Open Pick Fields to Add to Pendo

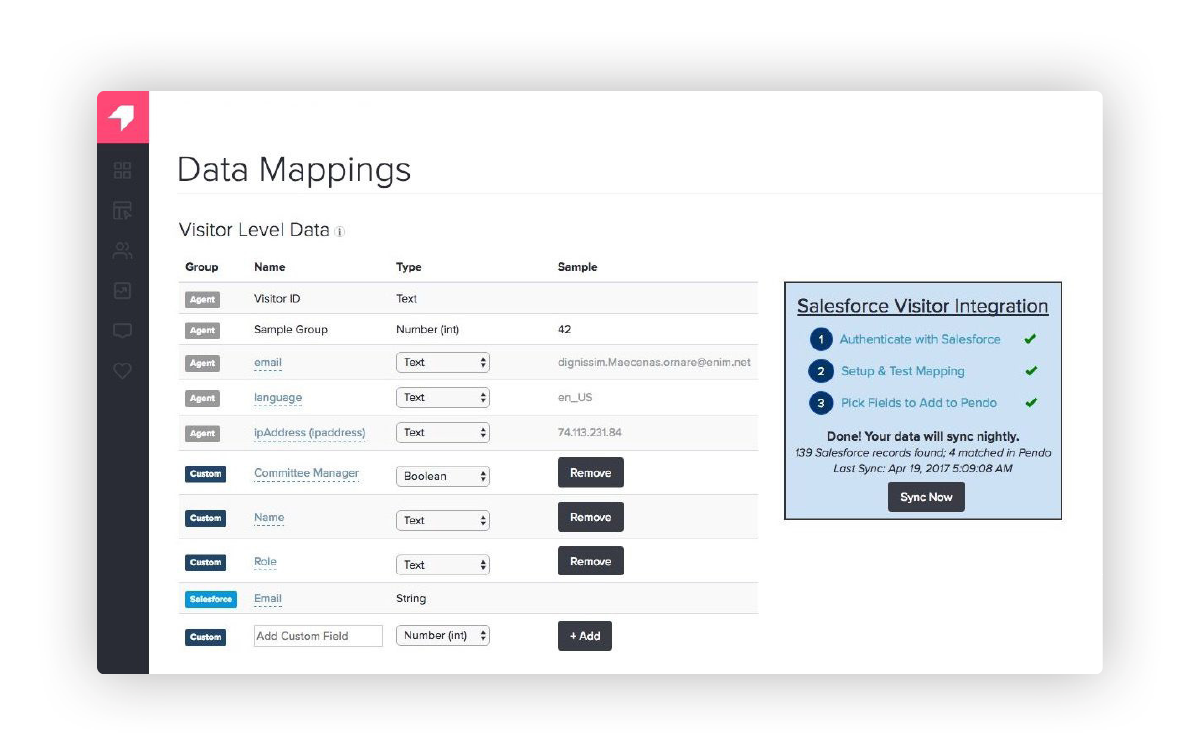point(918,403)
